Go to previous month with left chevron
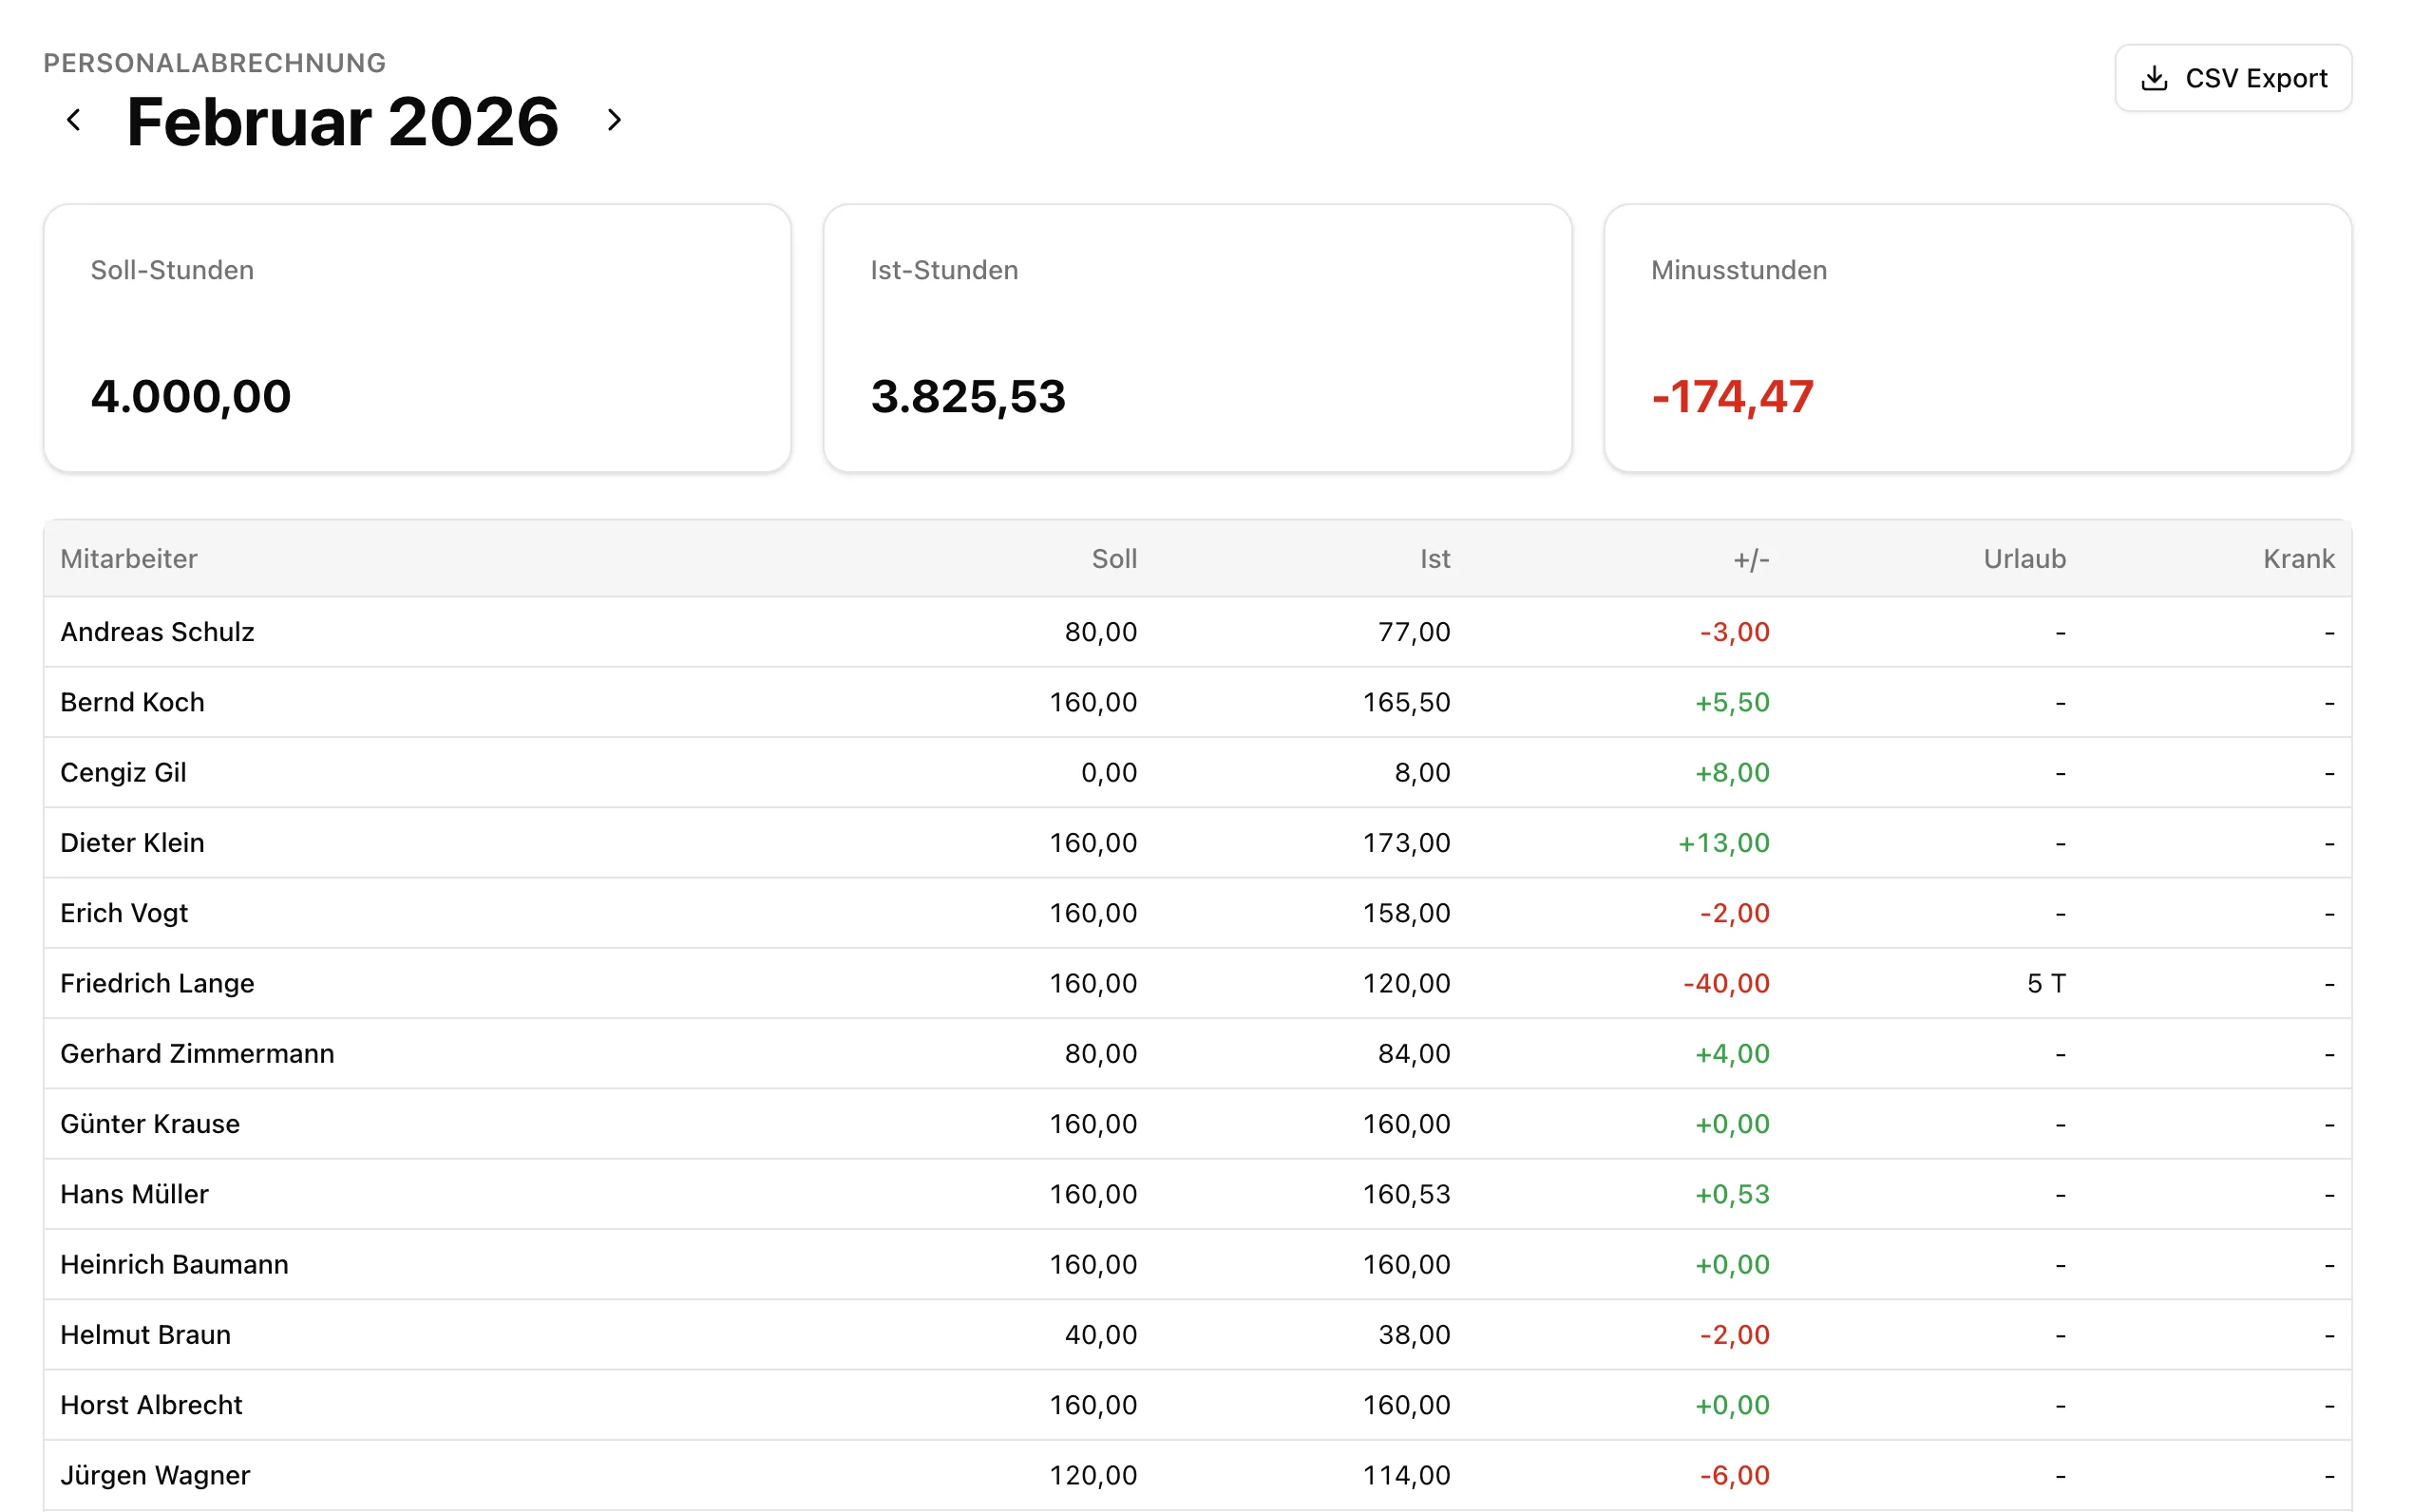 click(73, 121)
